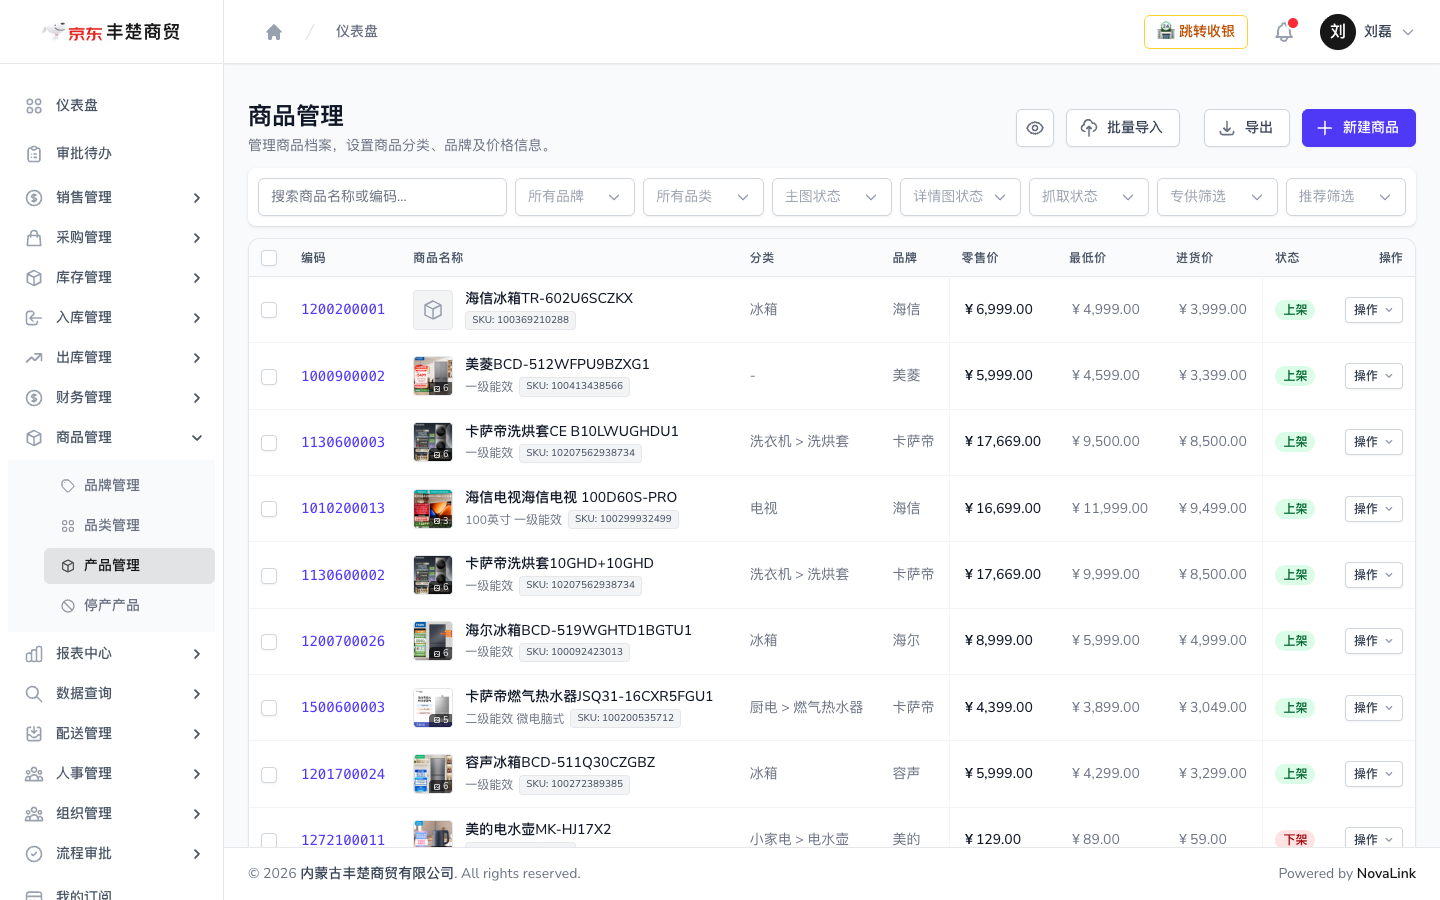1440x900 pixels.
Task: Toggle select-all checkbox in table header
Action: [269, 258]
